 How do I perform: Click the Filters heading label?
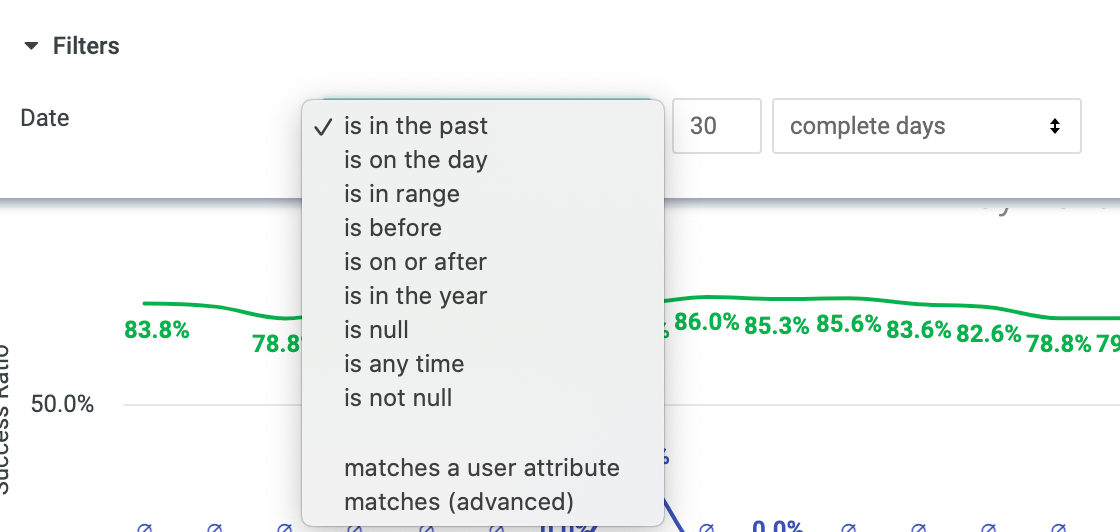tap(86, 46)
